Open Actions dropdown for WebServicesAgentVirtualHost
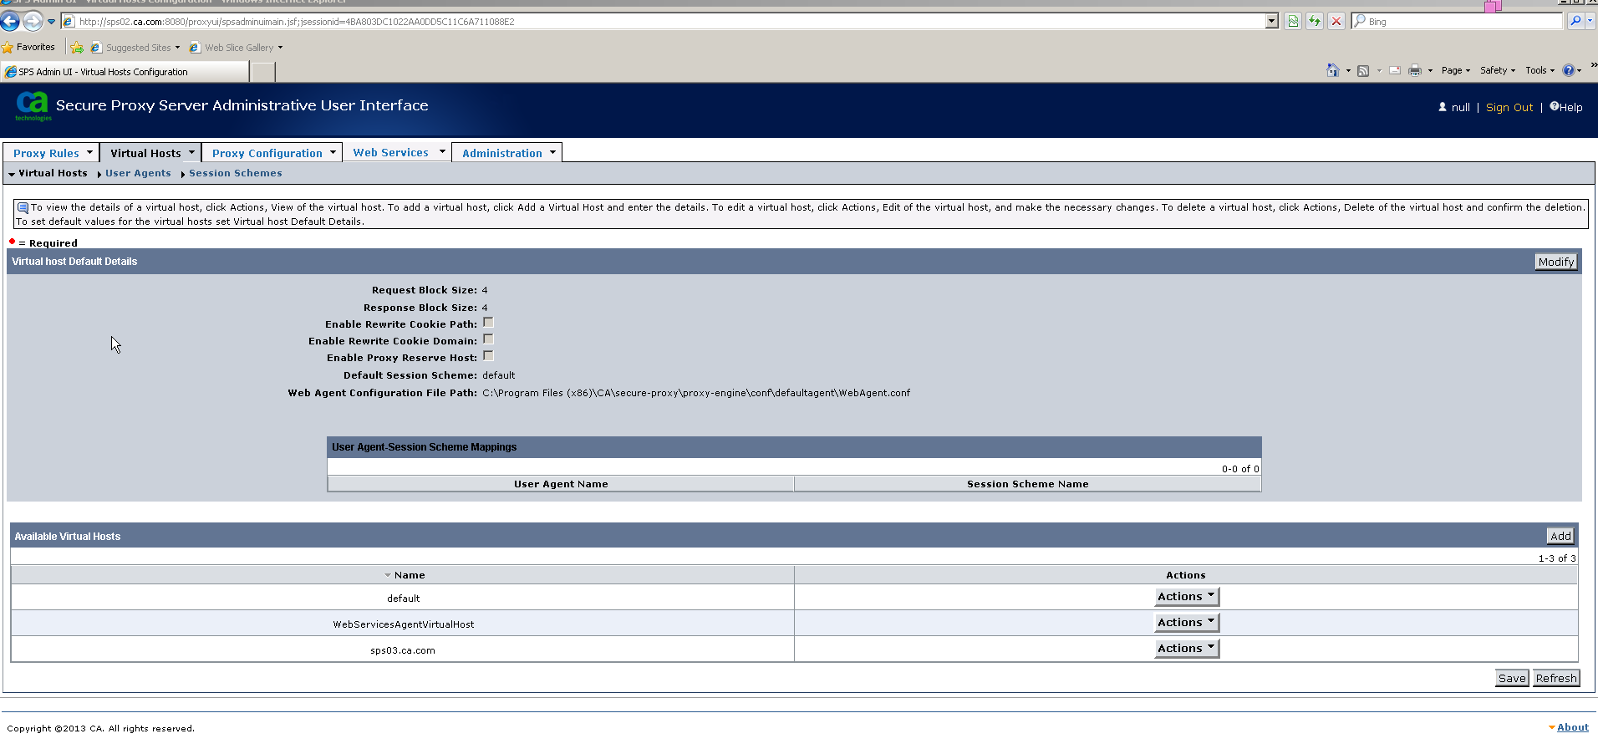1598x754 pixels. coord(1187,622)
